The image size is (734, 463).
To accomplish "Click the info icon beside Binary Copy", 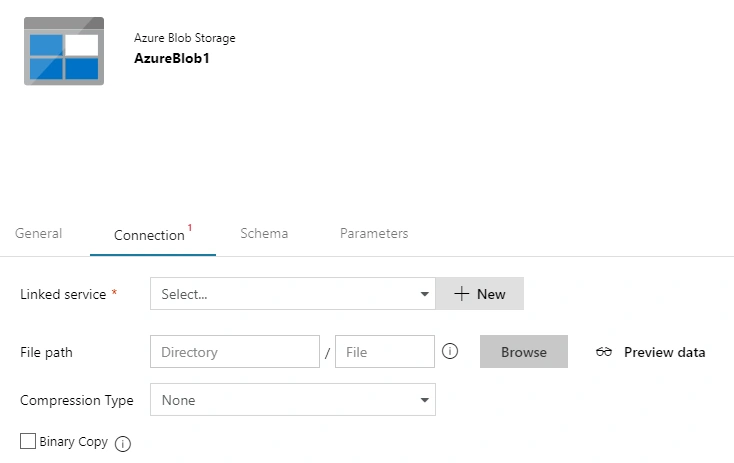I will pos(123,443).
